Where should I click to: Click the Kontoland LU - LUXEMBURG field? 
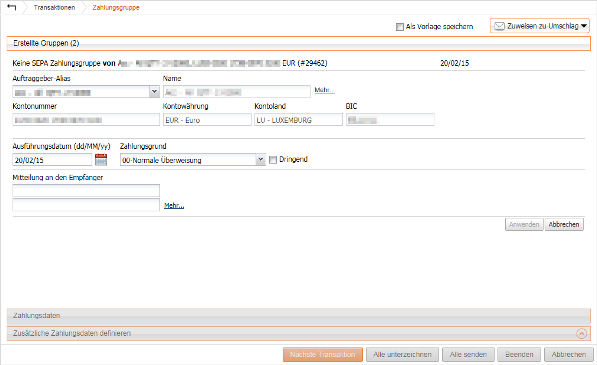pos(298,120)
